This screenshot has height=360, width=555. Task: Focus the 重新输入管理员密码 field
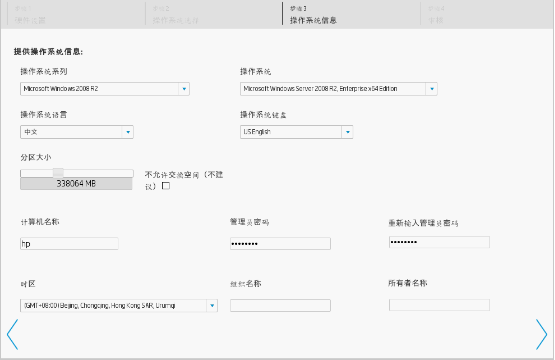[x=439, y=242]
